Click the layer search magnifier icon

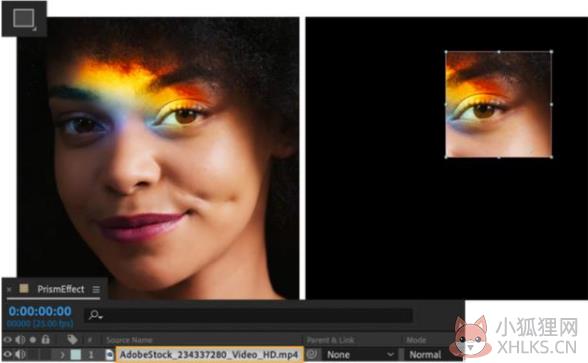point(95,315)
